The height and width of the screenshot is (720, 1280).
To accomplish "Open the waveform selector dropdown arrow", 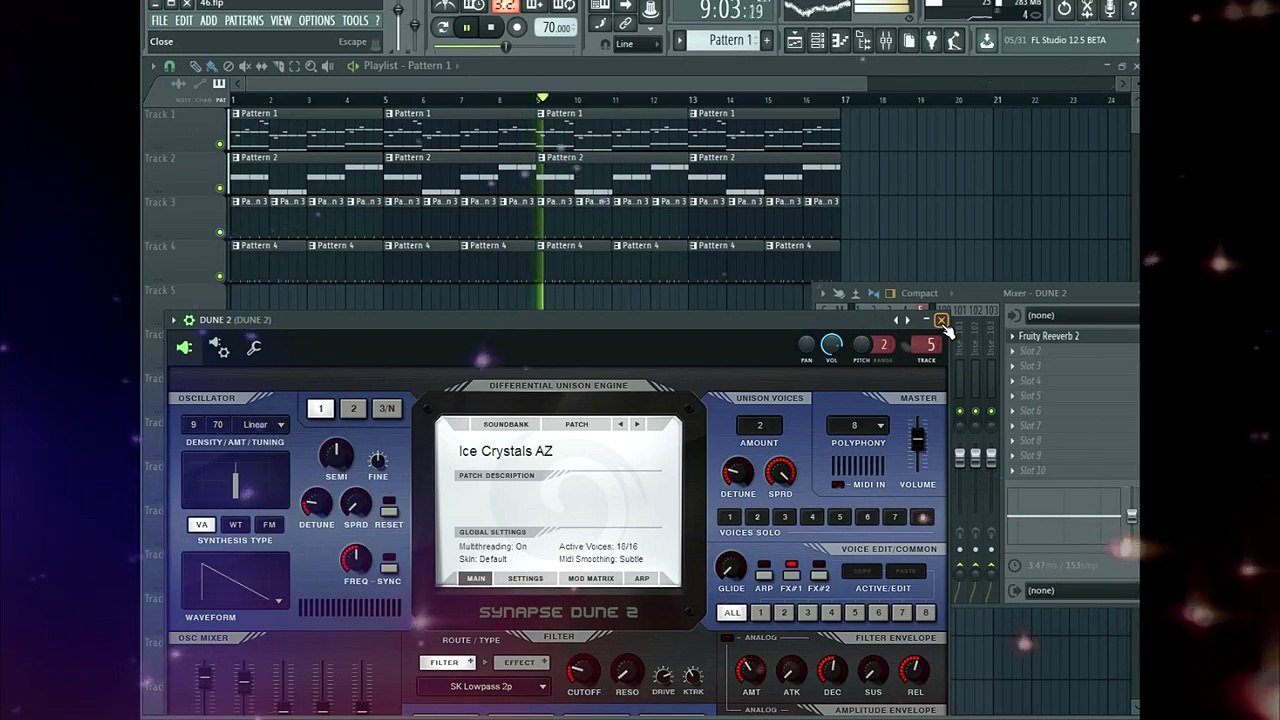I will (279, 602).
